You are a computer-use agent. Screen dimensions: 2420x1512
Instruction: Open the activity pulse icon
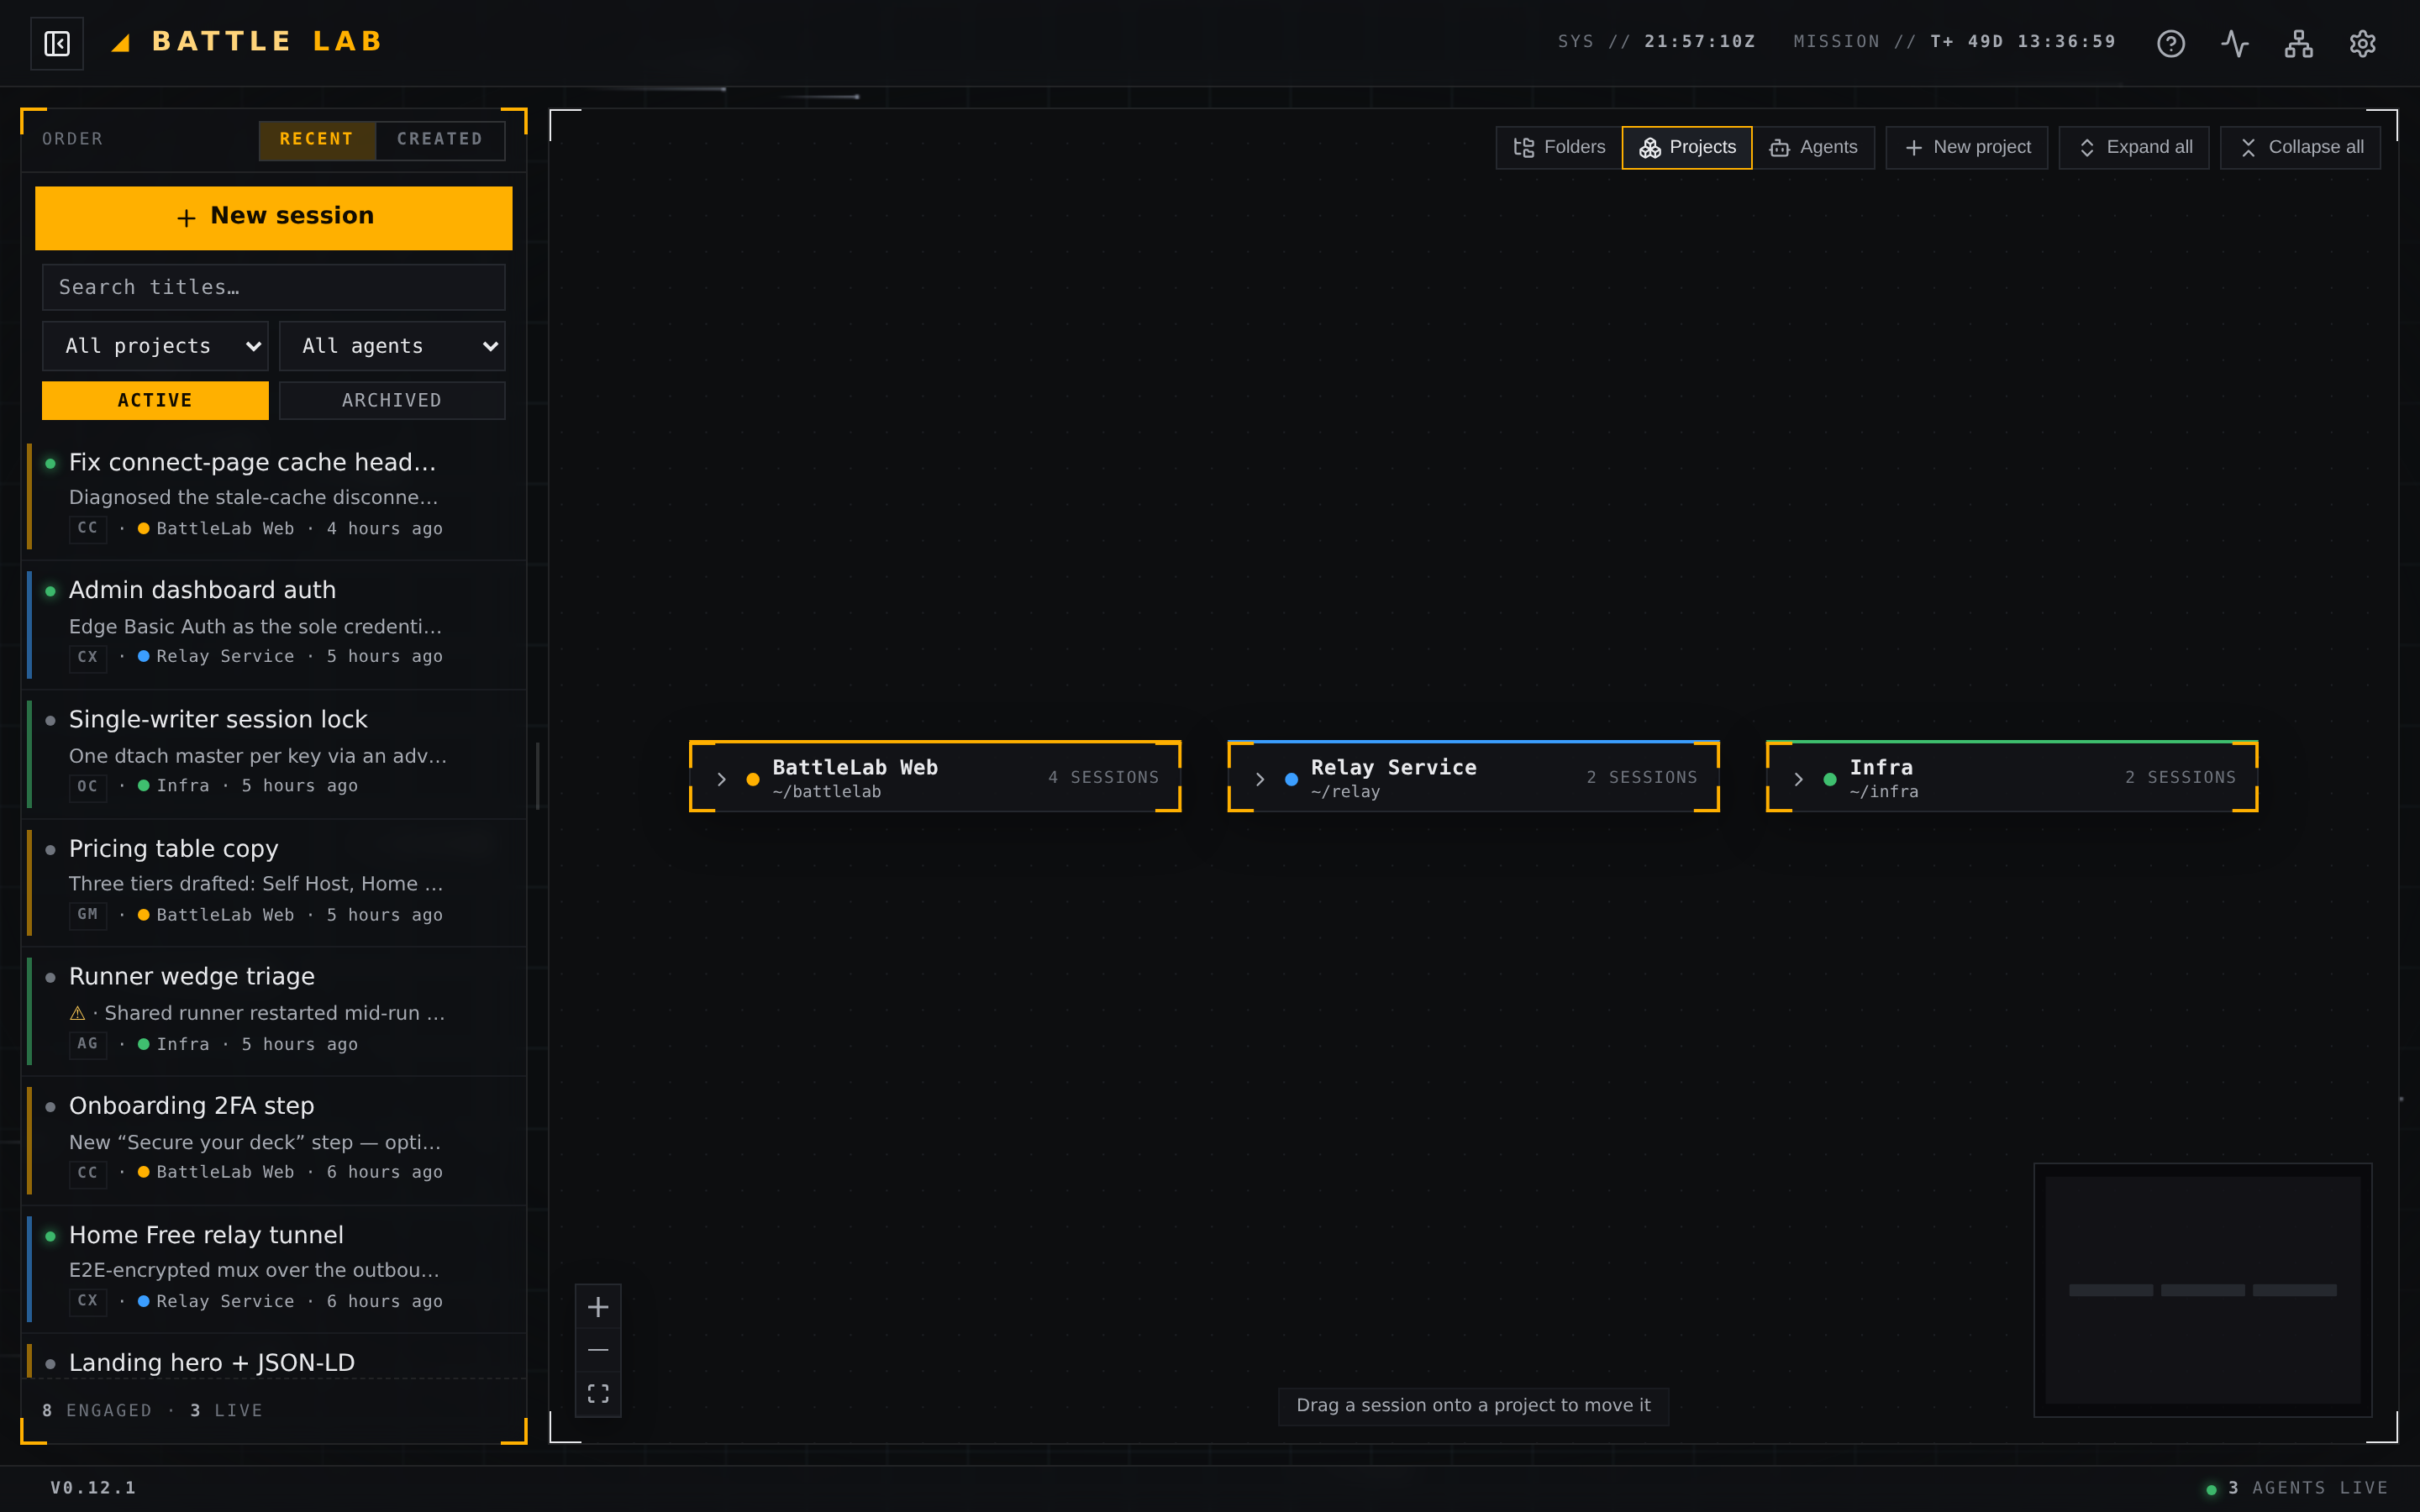coord(2235,43)
